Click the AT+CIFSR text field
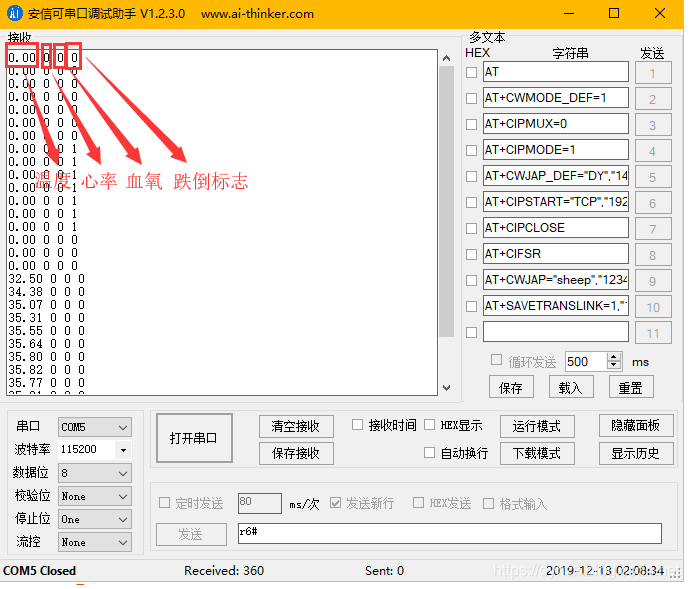This screenshot has width=691, height=589. pyautogui.click(x=556, y=254)
